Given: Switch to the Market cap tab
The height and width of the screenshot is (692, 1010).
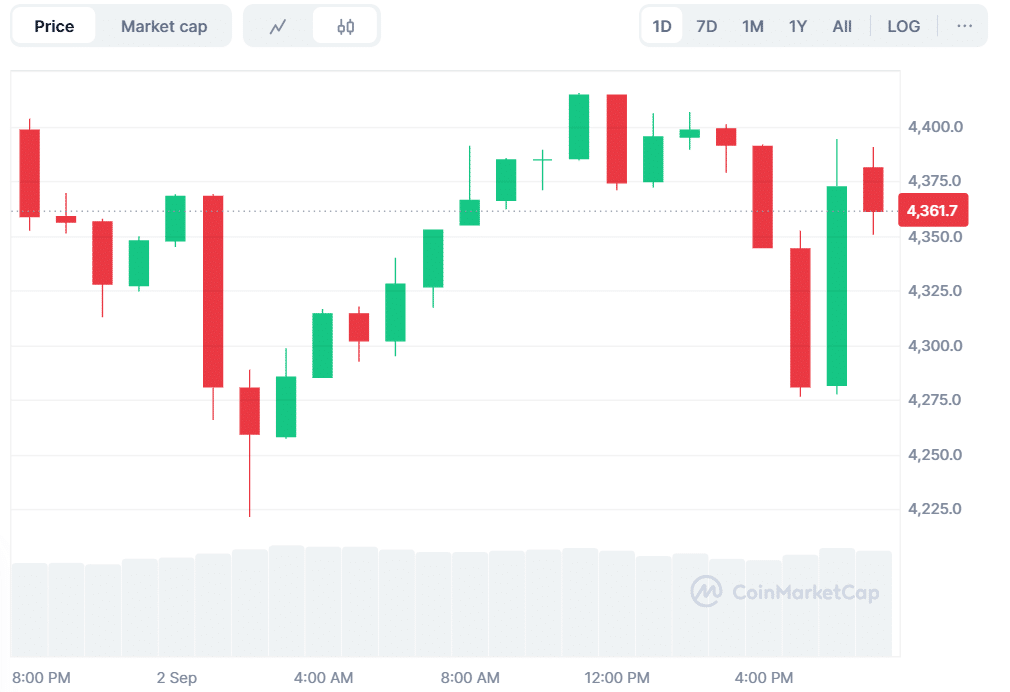Looking at the screenshot, I should point(164,26).
